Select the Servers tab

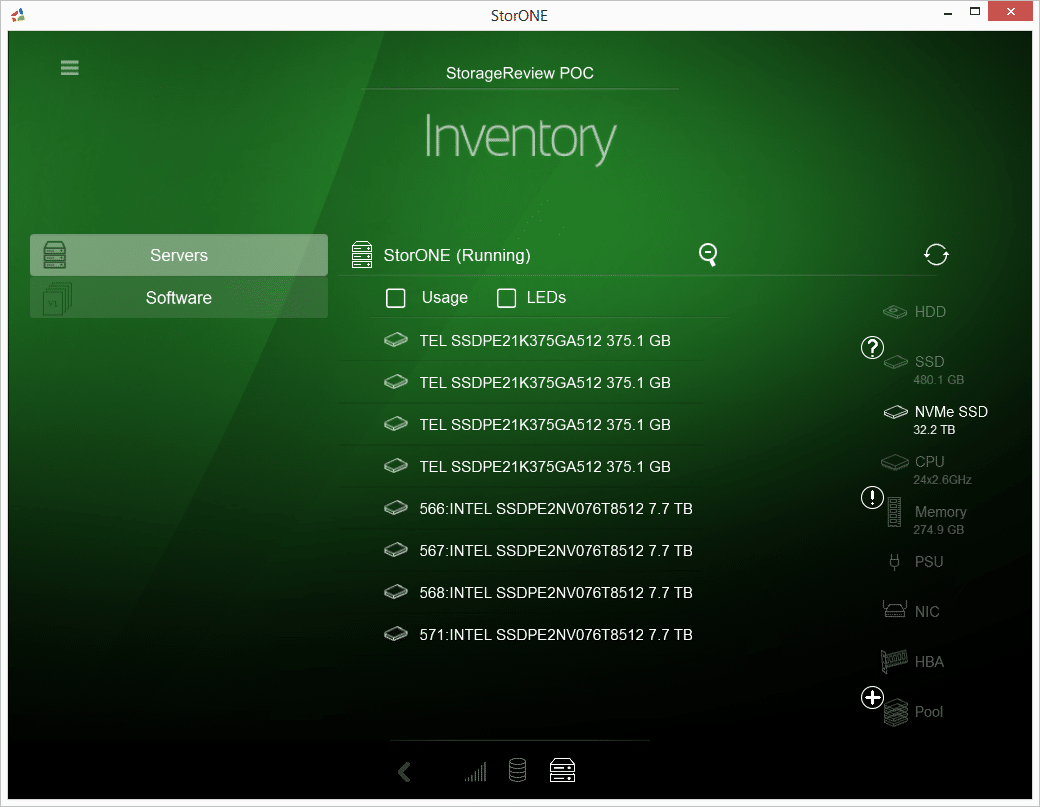coord(178,255)
